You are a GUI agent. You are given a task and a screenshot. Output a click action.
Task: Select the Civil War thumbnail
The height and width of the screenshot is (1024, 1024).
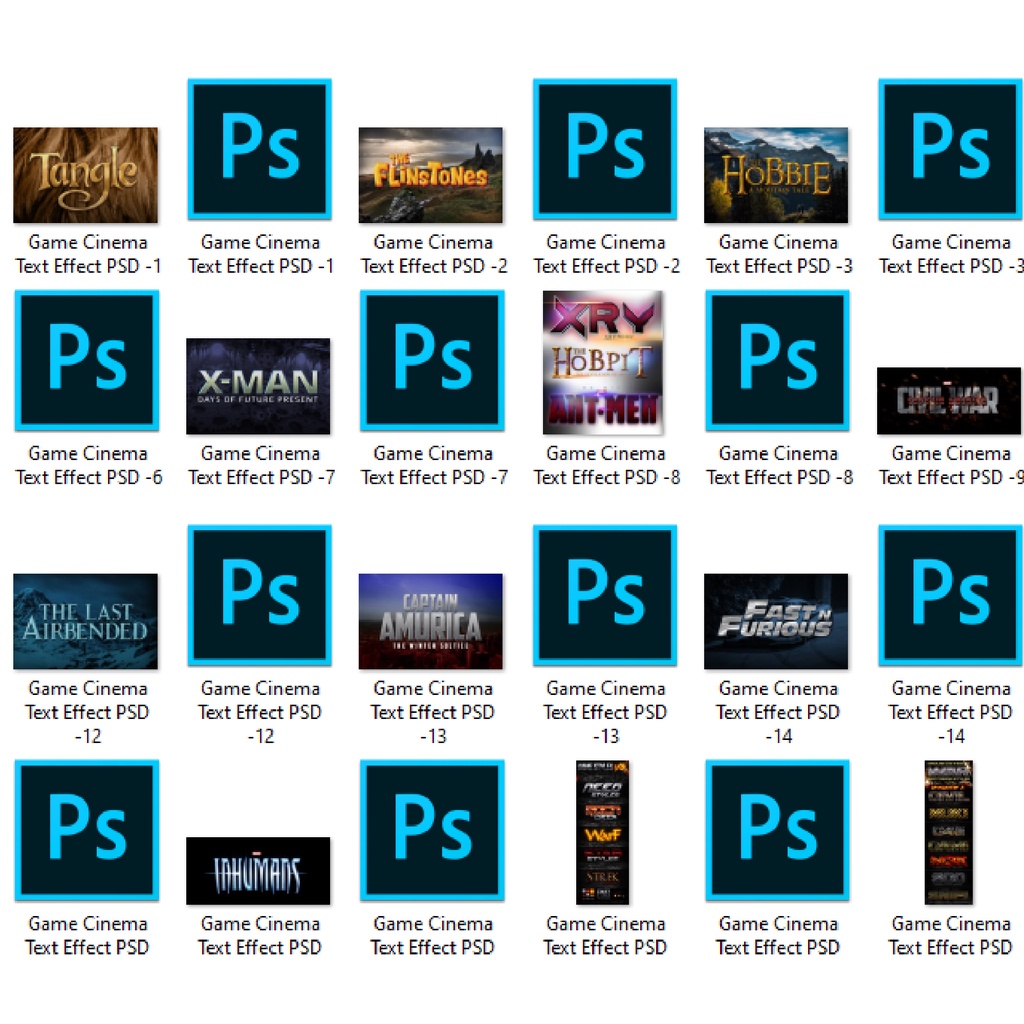948,401
